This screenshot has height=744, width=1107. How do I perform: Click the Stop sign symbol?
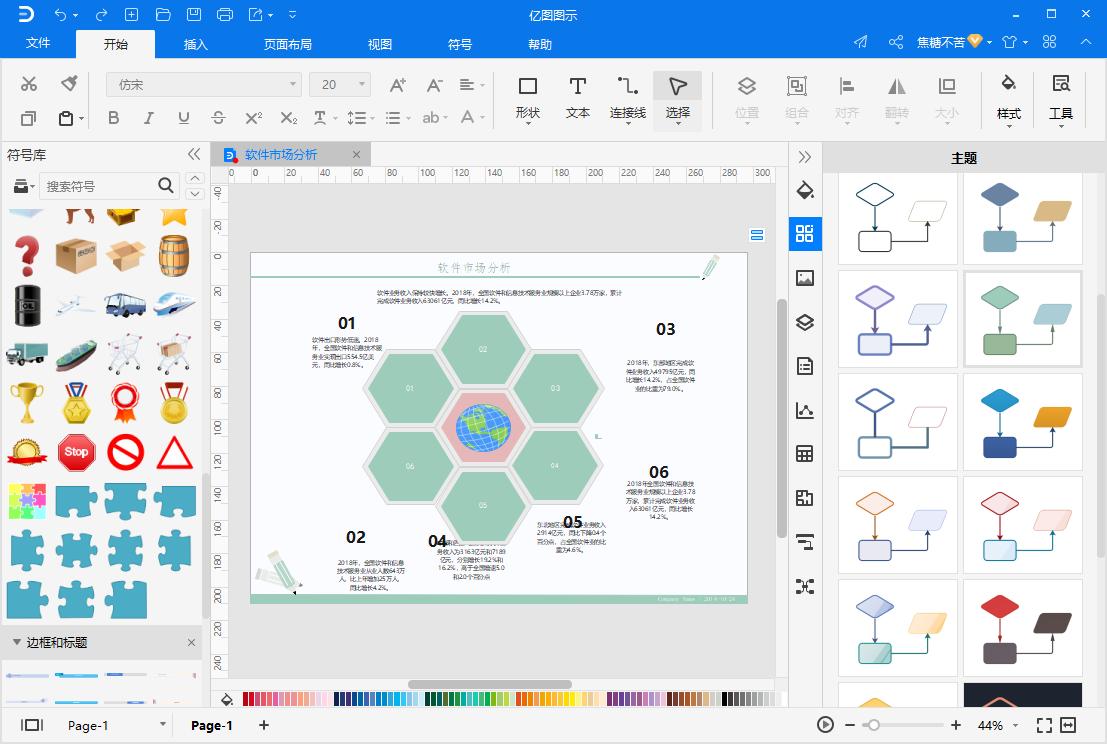[76, 452]
